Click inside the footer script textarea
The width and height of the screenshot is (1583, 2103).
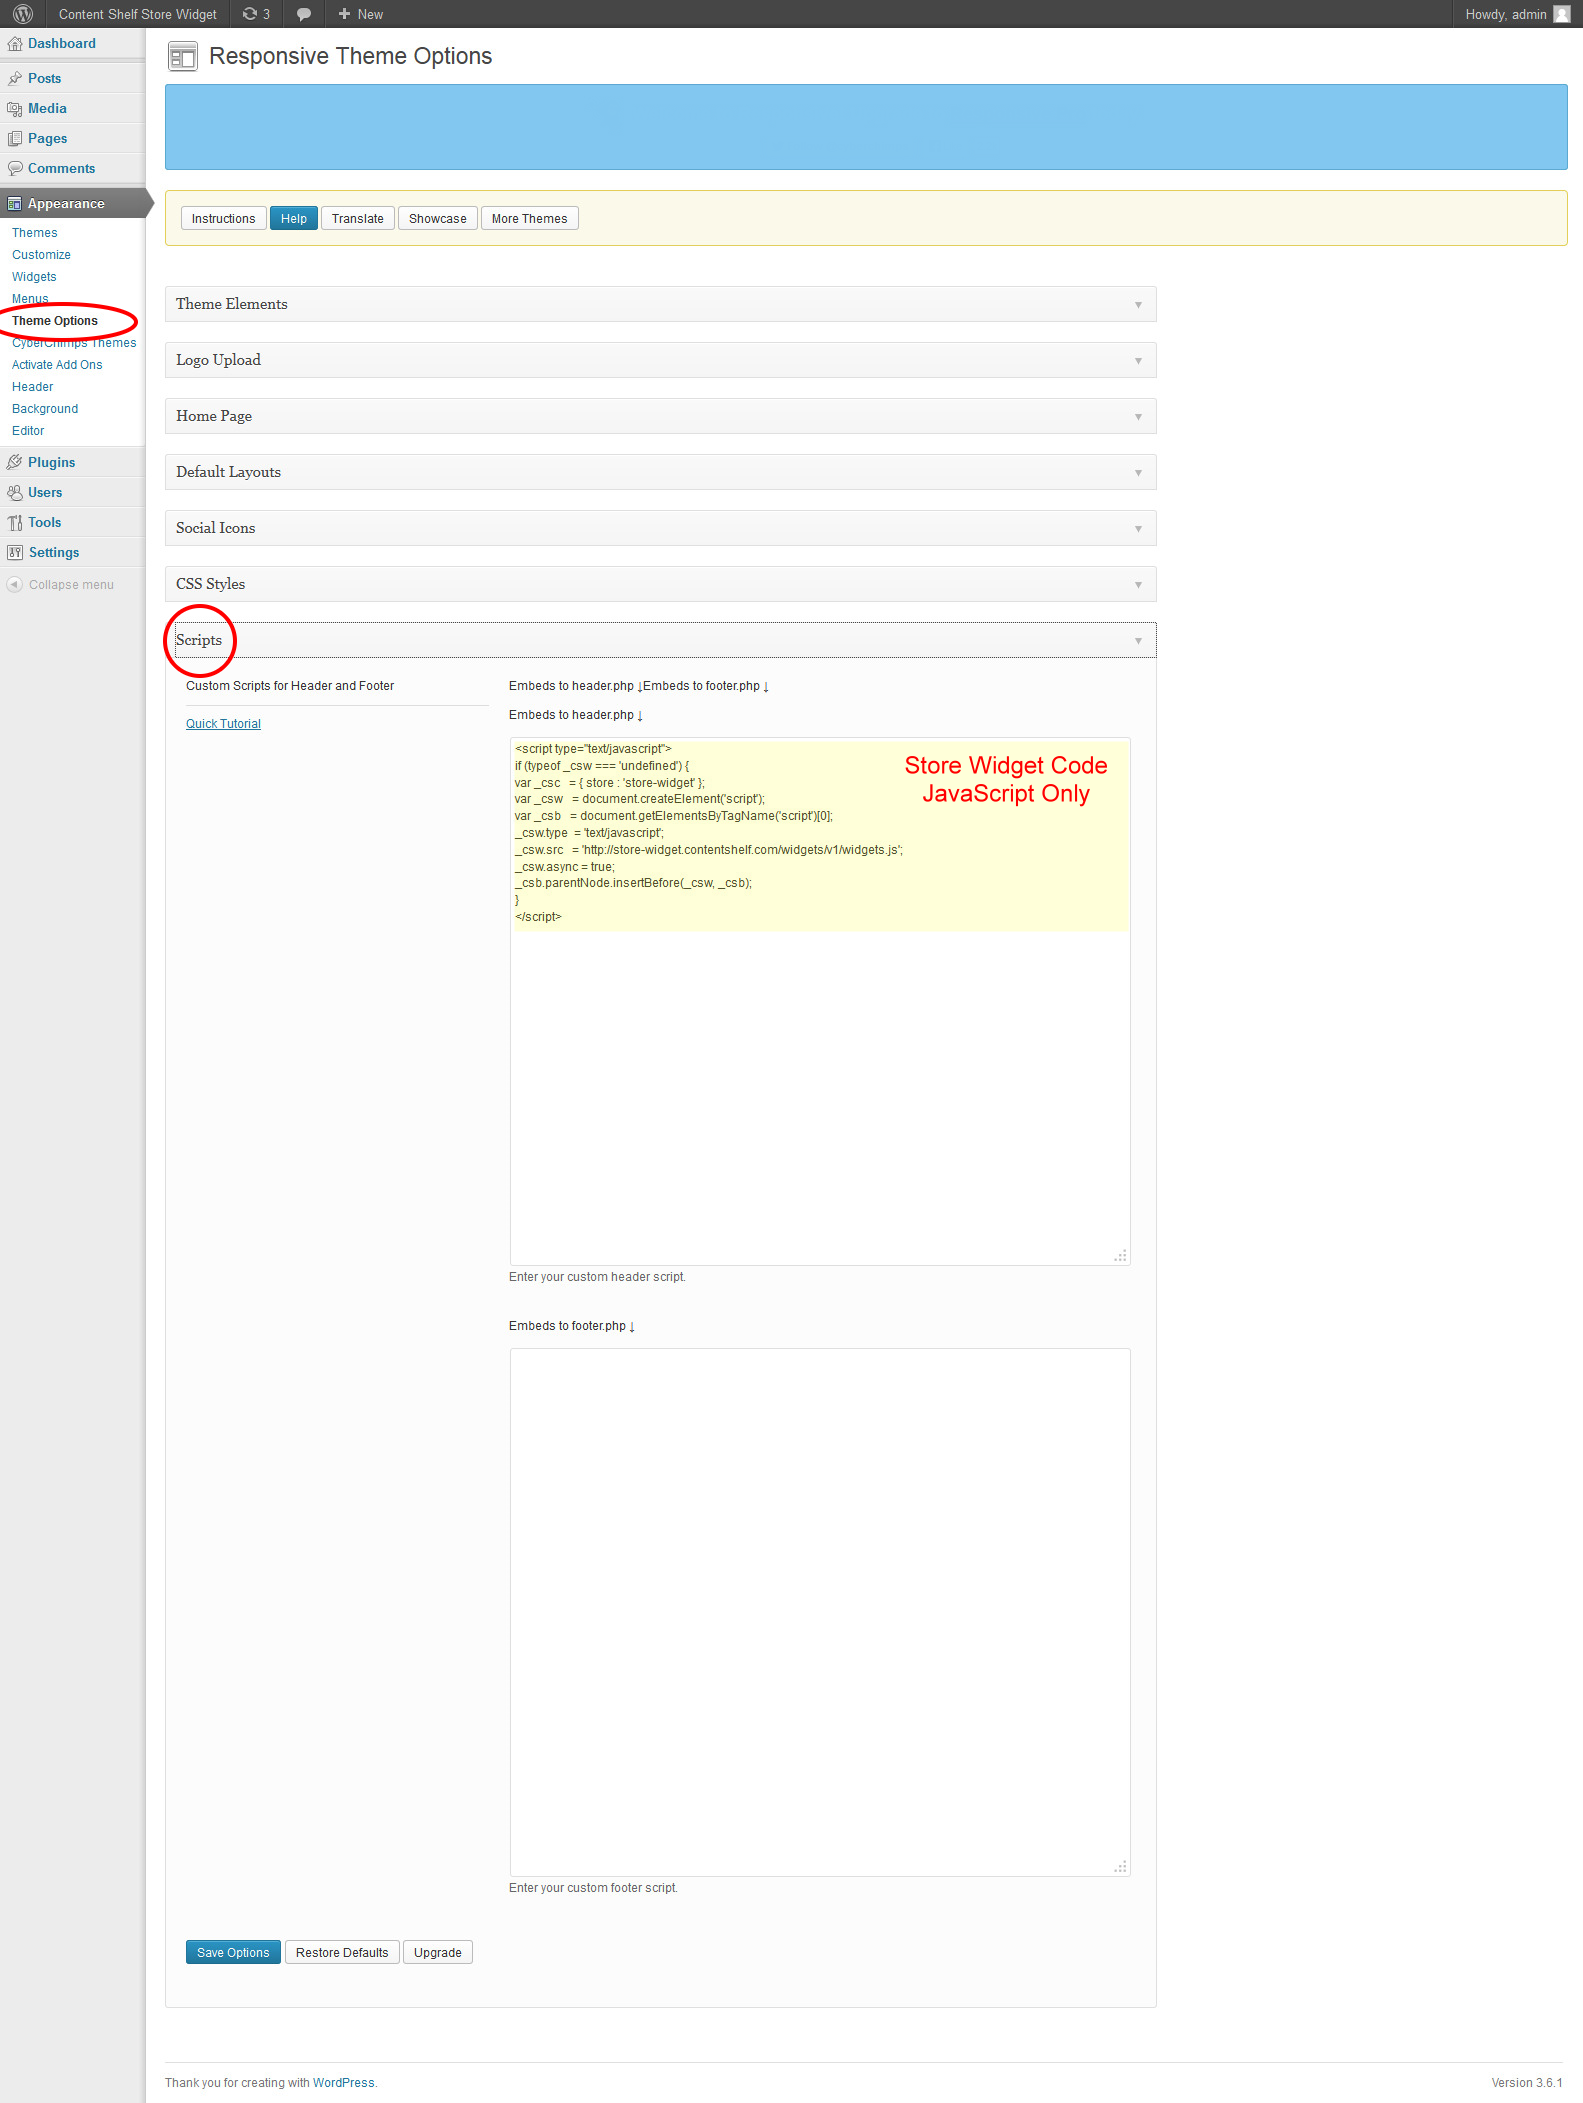(x=820, y=1612)
